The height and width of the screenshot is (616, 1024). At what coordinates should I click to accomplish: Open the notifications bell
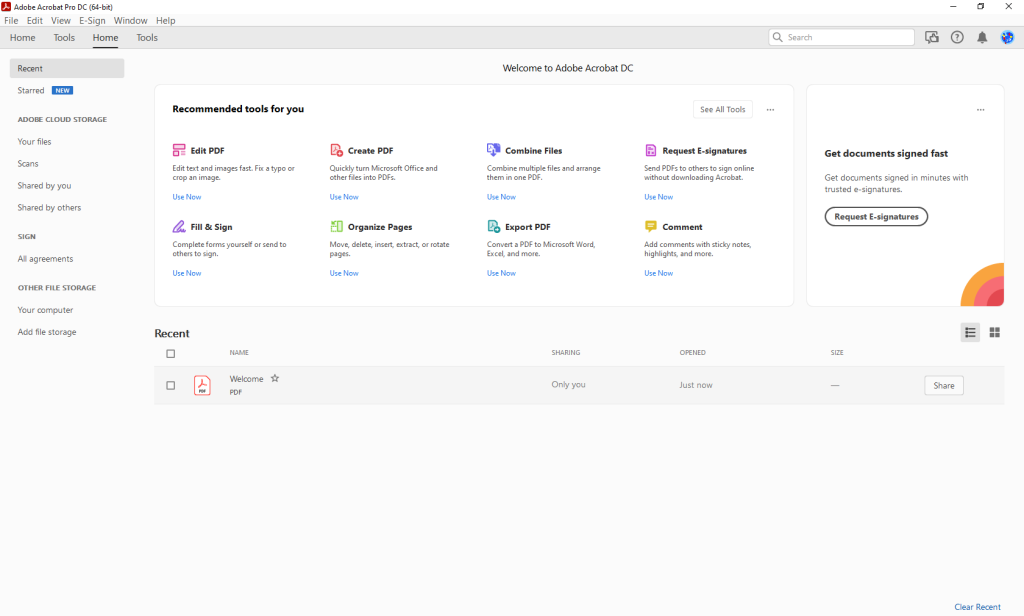coord(982,37)
